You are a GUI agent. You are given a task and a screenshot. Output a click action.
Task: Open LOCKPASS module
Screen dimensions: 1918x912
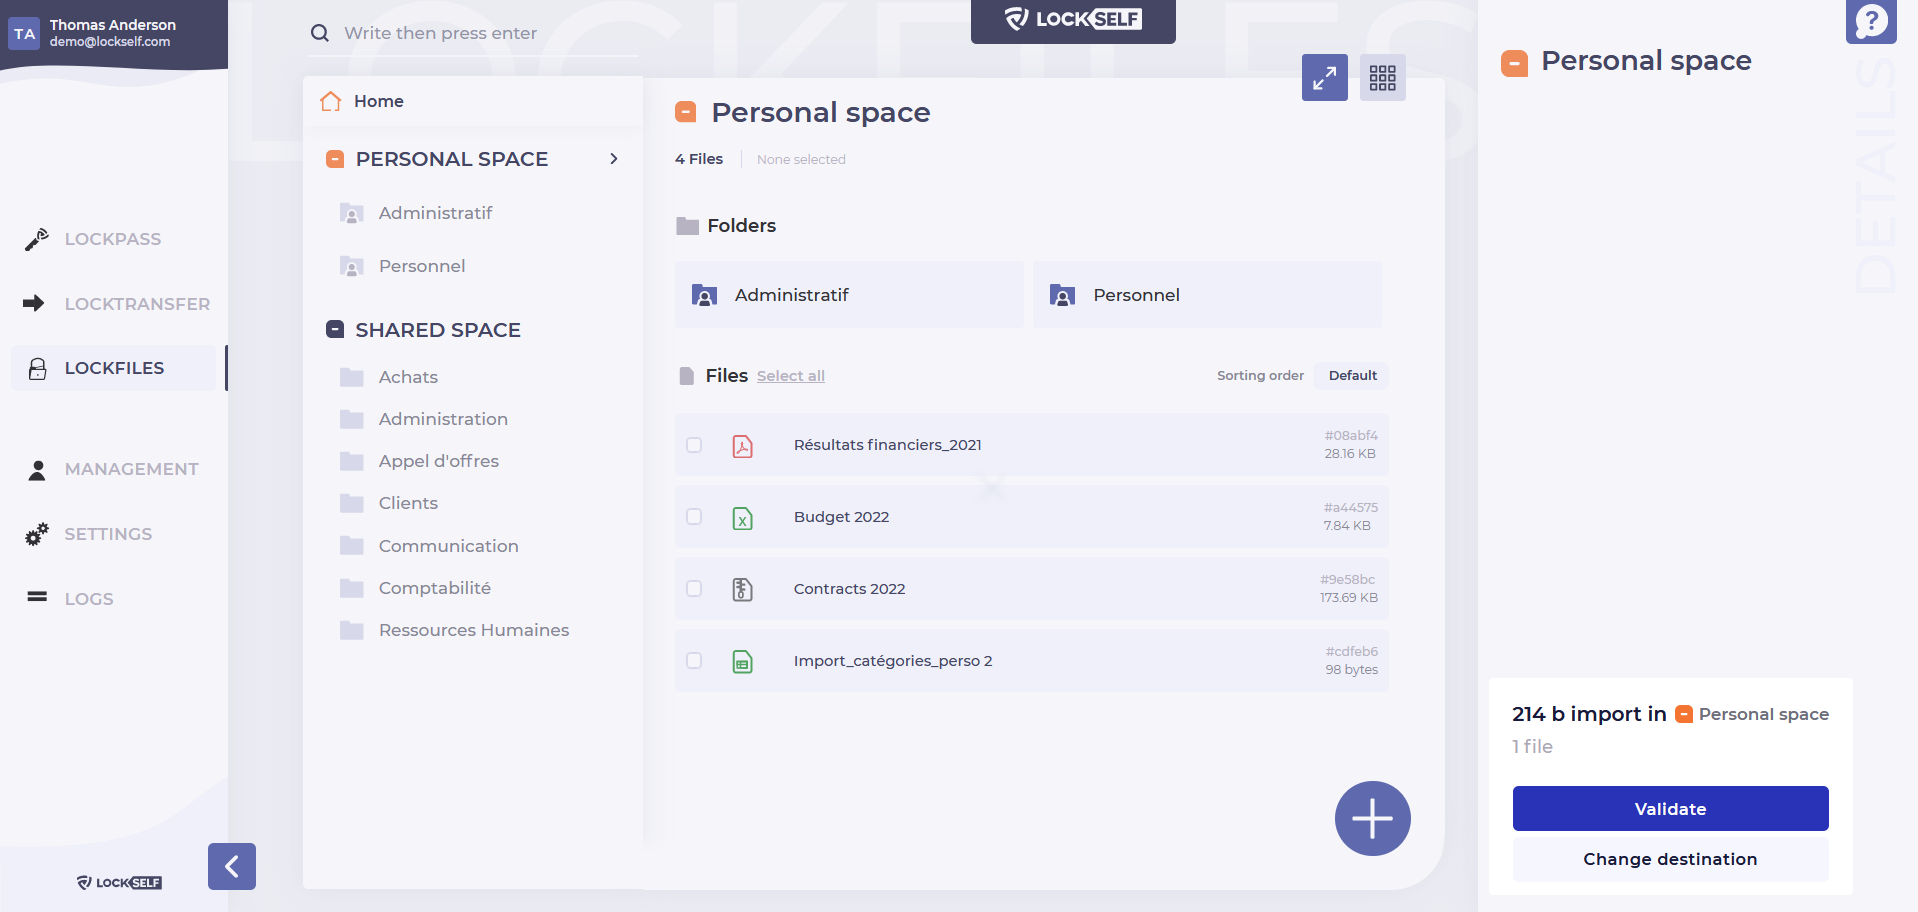[x=113, y=239]
